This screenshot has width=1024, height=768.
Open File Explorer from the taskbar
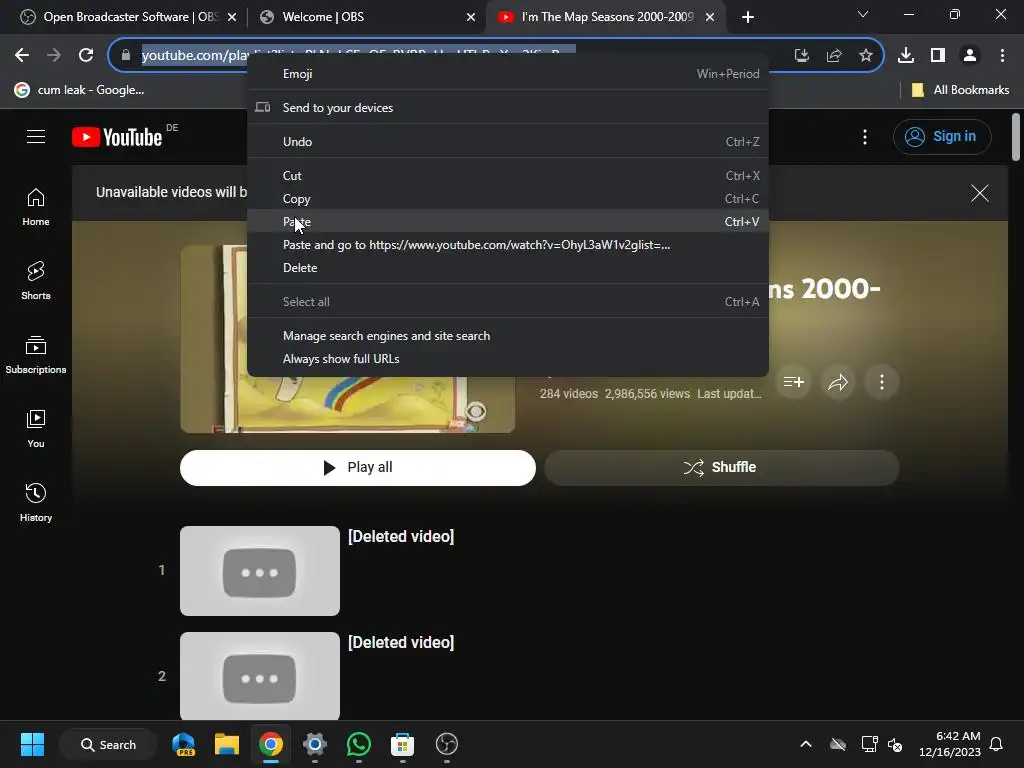[x=227, y=744]
